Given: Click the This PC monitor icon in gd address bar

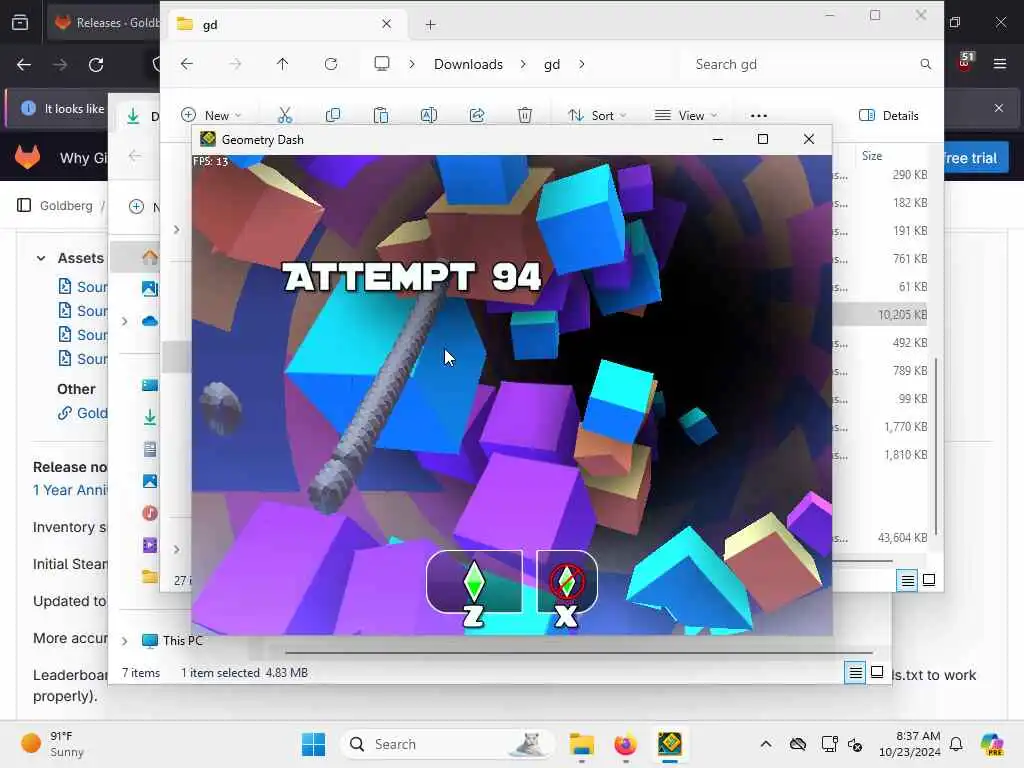Looking at the screenshot, I should click(x=381, y=63).
